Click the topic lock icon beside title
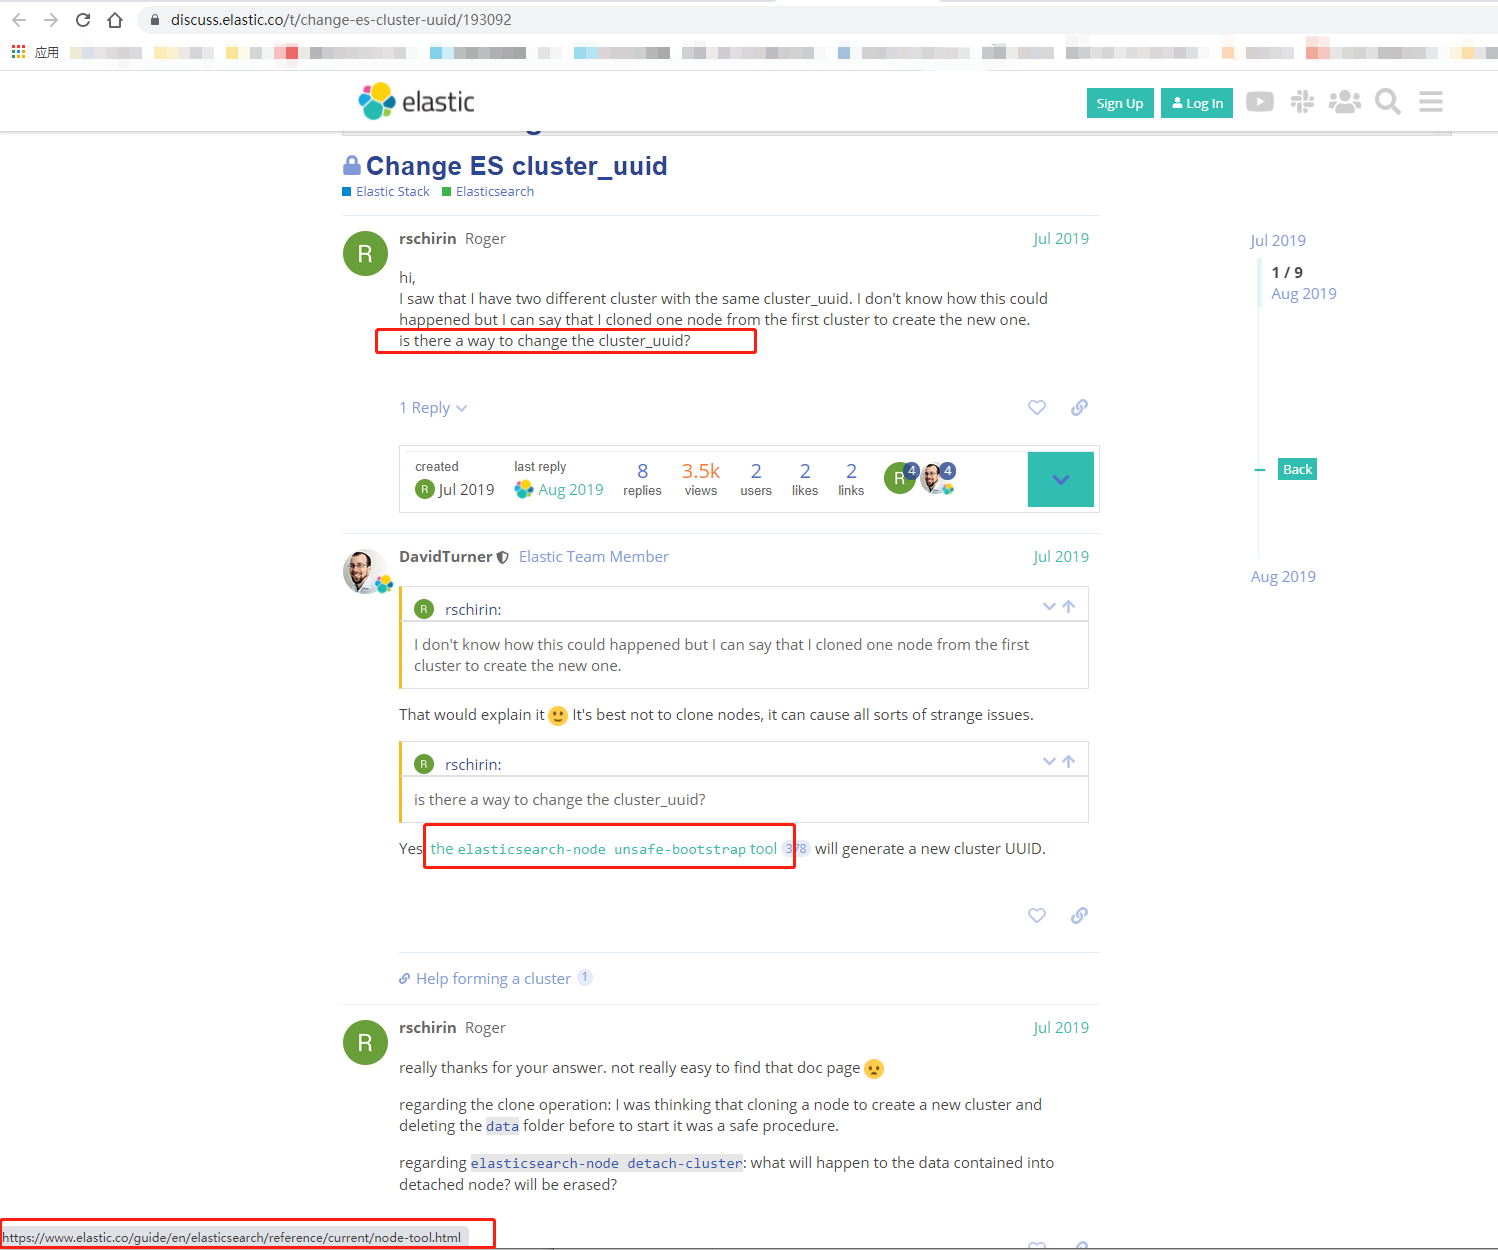Image resolution: width=1498 pixels, height=1250 pixels. (x=352, y=166)
